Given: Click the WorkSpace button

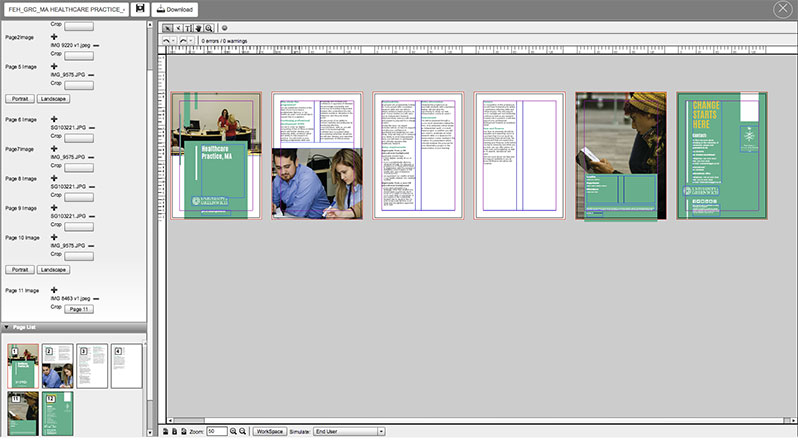Looking at the screenshot, I should pos(270,431).
